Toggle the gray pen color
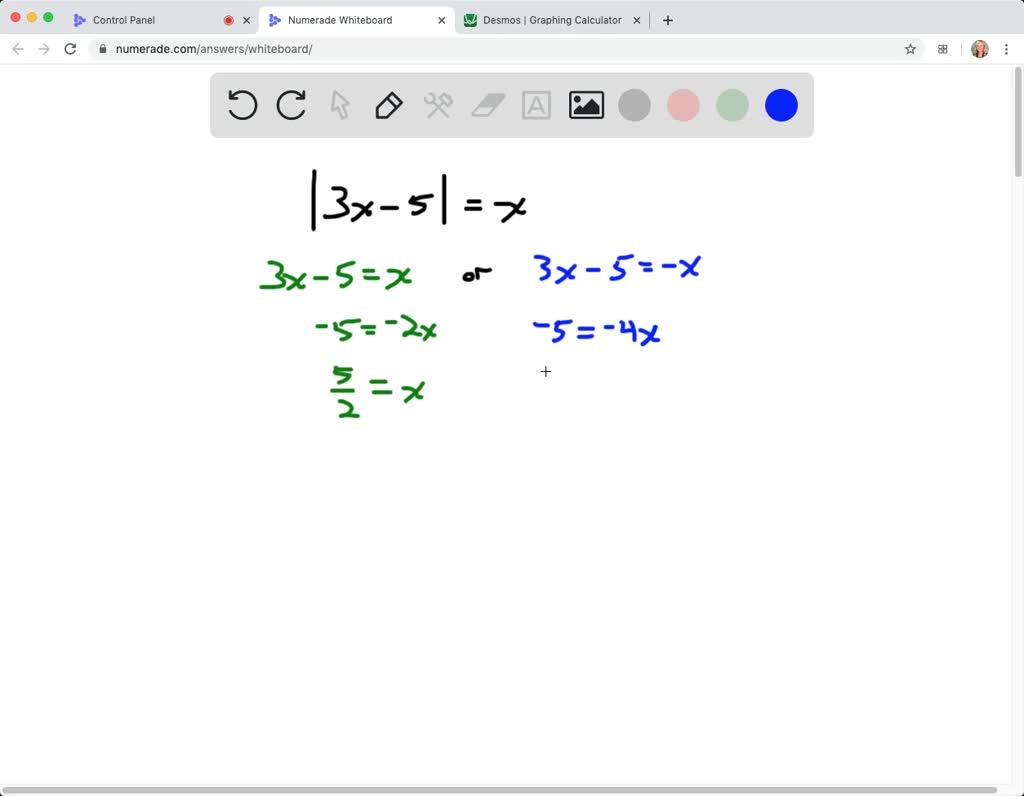This screenshot has width=1024, height=796. (634, 104)
